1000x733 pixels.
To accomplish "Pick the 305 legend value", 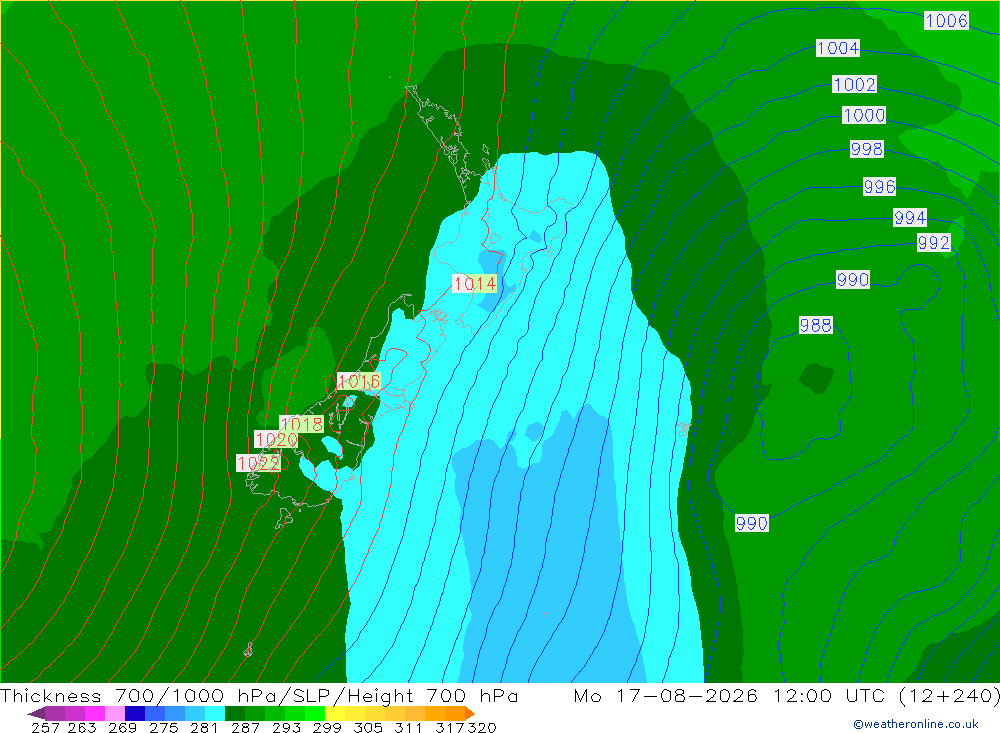I will 368,727.
